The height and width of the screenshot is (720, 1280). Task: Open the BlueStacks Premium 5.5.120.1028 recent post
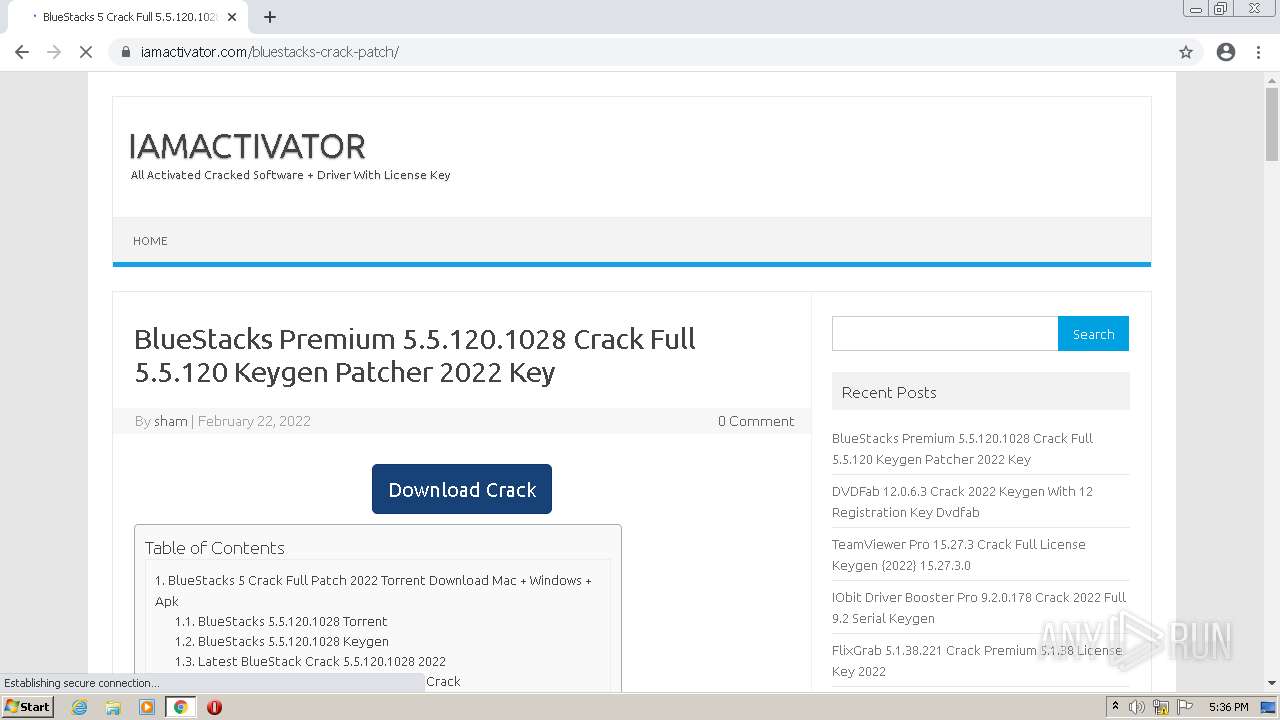click(x=962, y=449)
